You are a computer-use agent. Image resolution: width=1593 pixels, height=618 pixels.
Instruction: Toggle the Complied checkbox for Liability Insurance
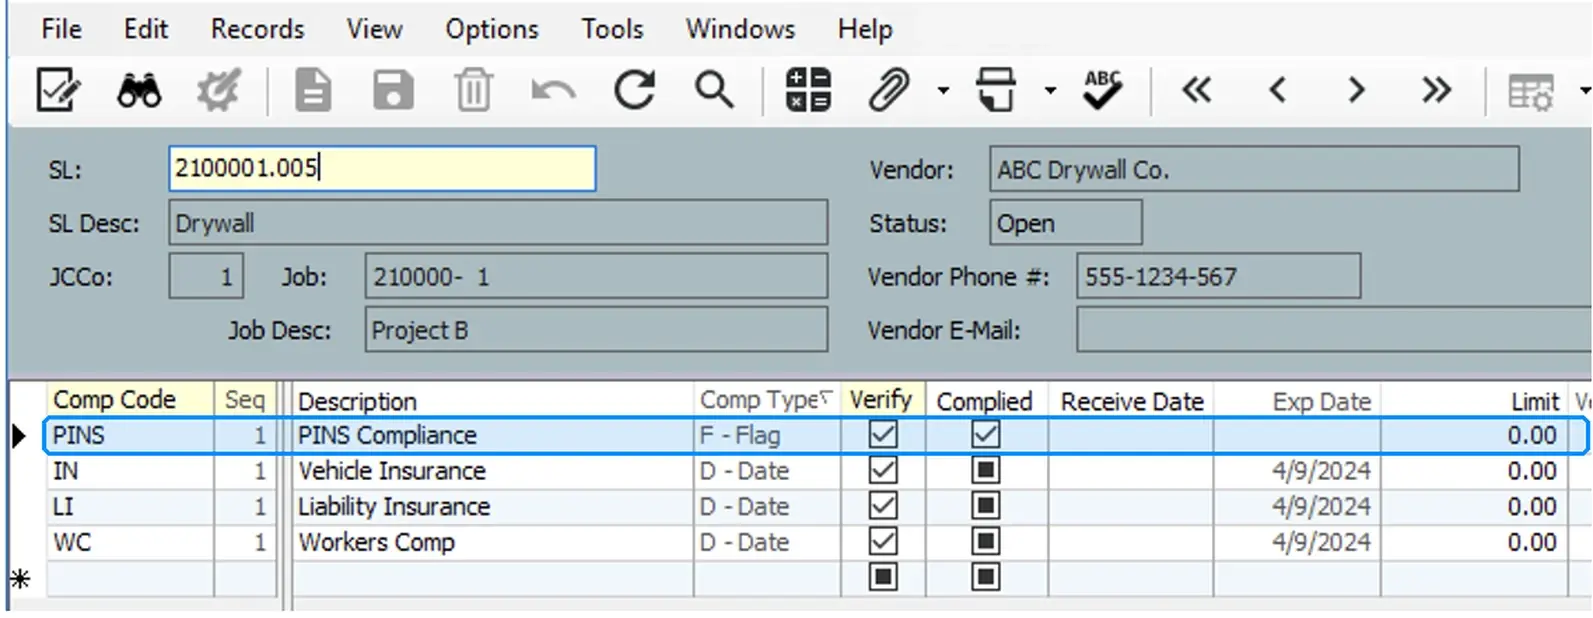[x=985, y=506]
